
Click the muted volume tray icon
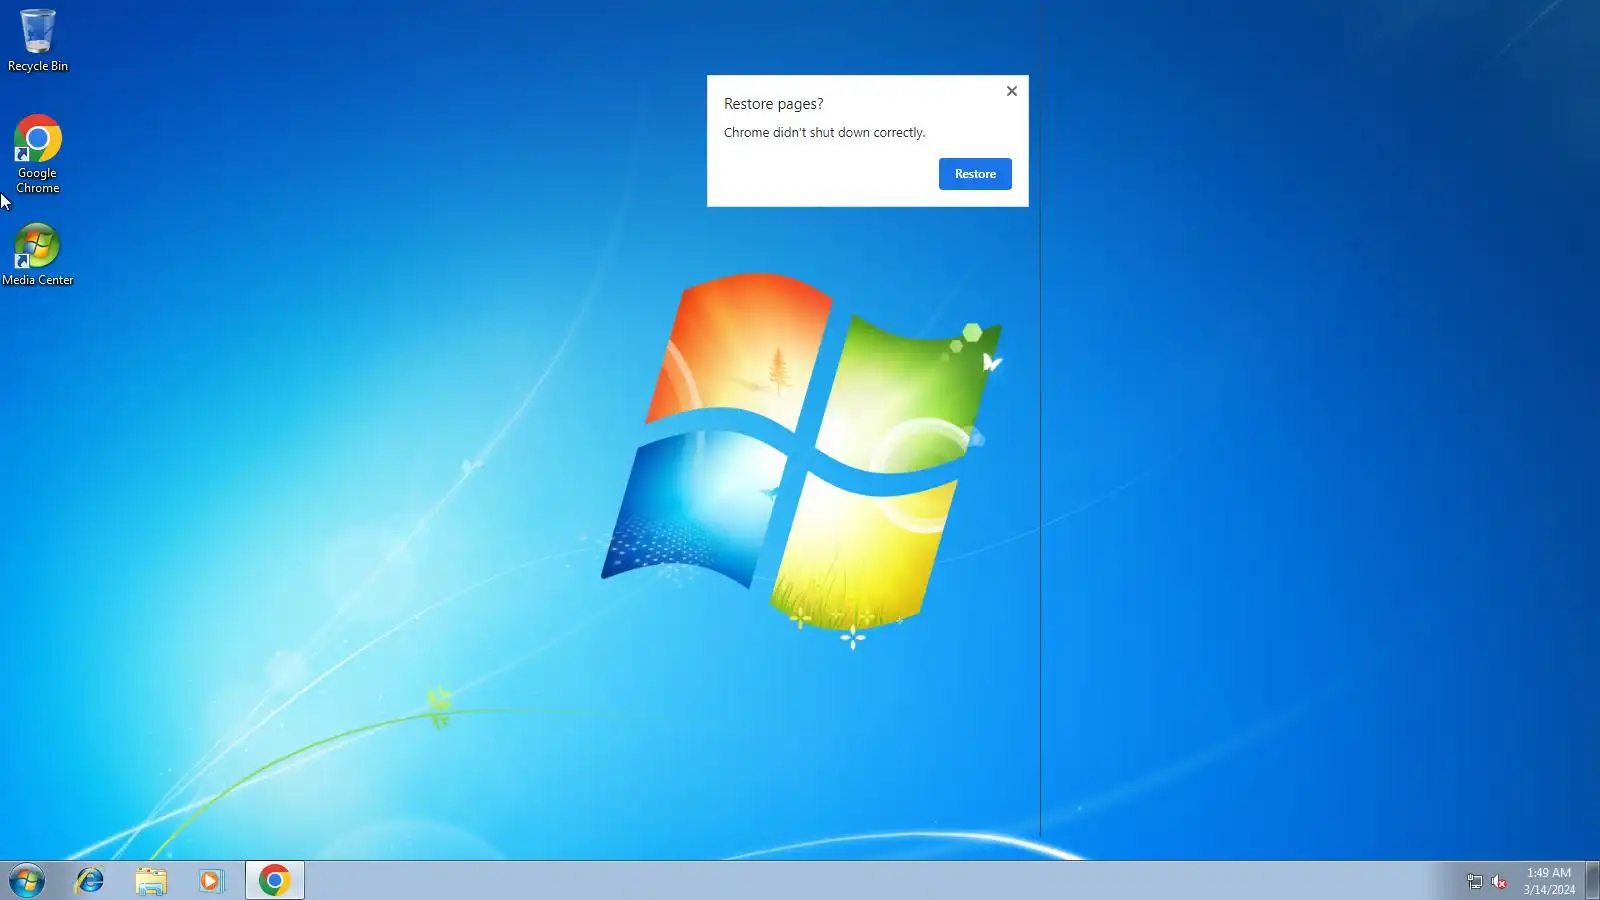(x=1499, y=881)
